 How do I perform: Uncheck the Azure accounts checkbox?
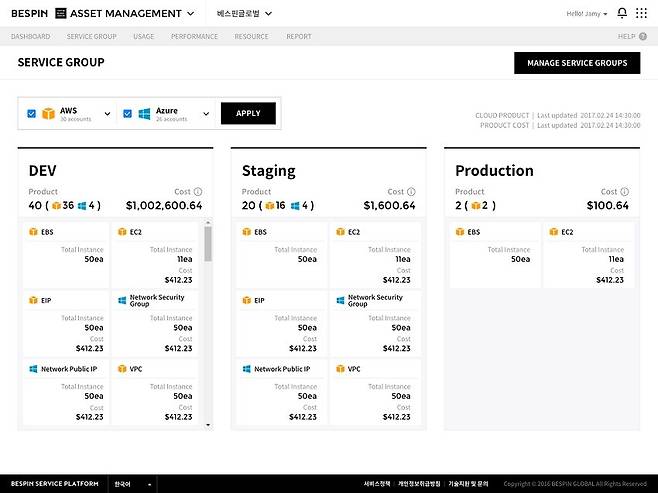127,113
